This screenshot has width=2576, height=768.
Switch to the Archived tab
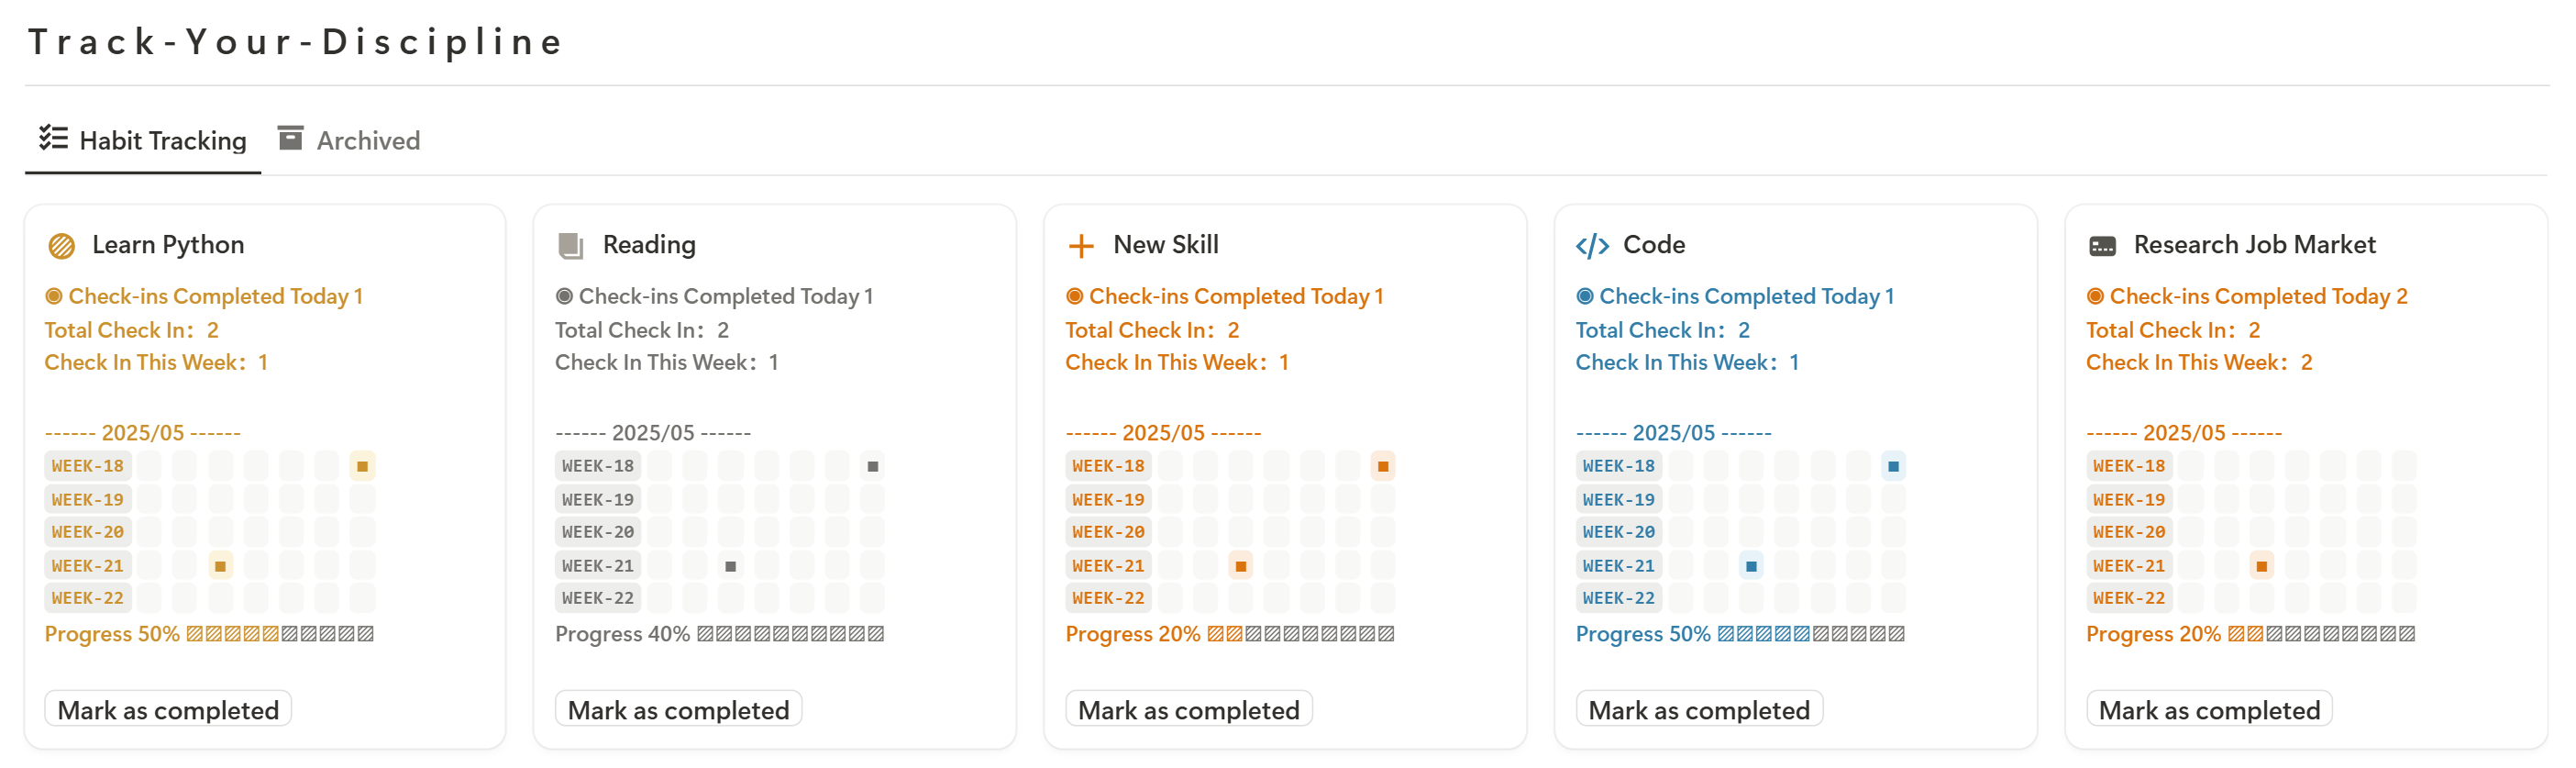point(349,140)
